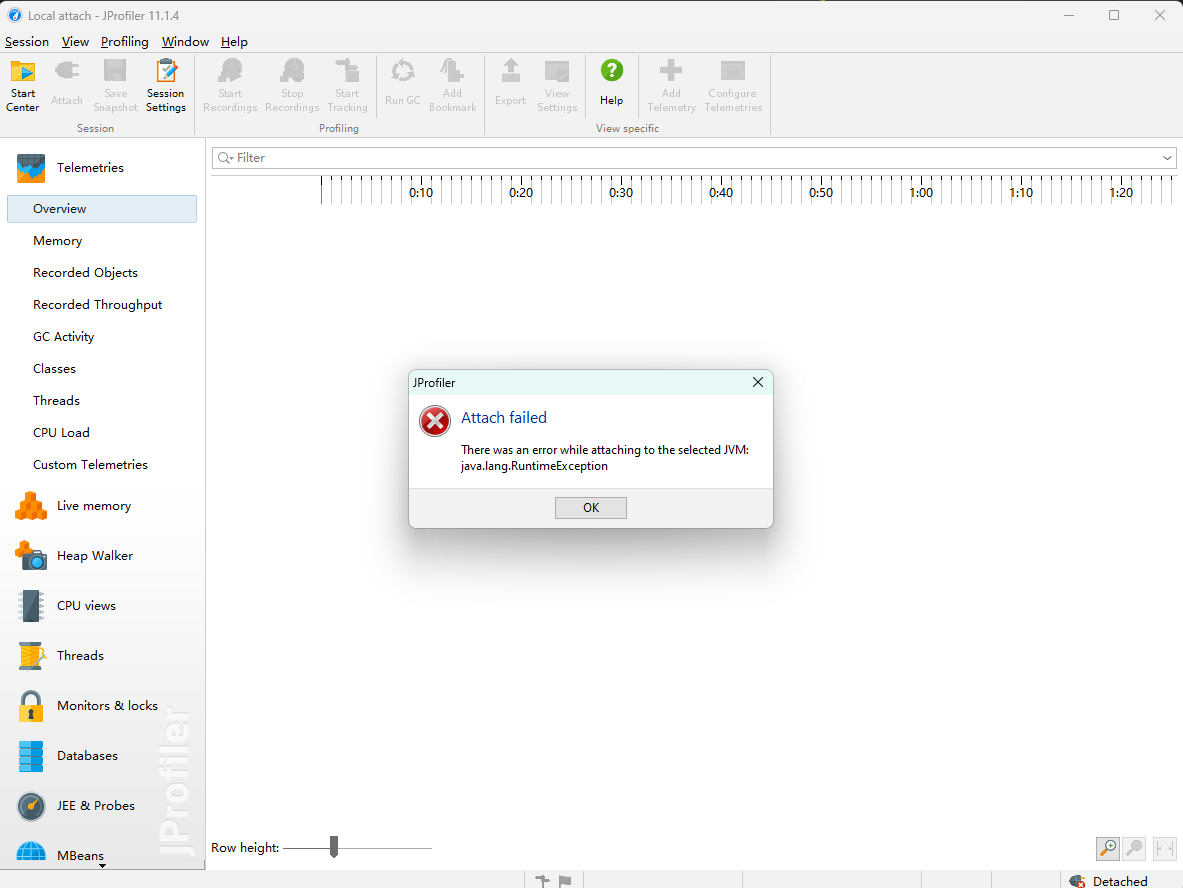1183x888 pixels.
Task: Open Session Settings from toolbar
Action: point(165,86)
